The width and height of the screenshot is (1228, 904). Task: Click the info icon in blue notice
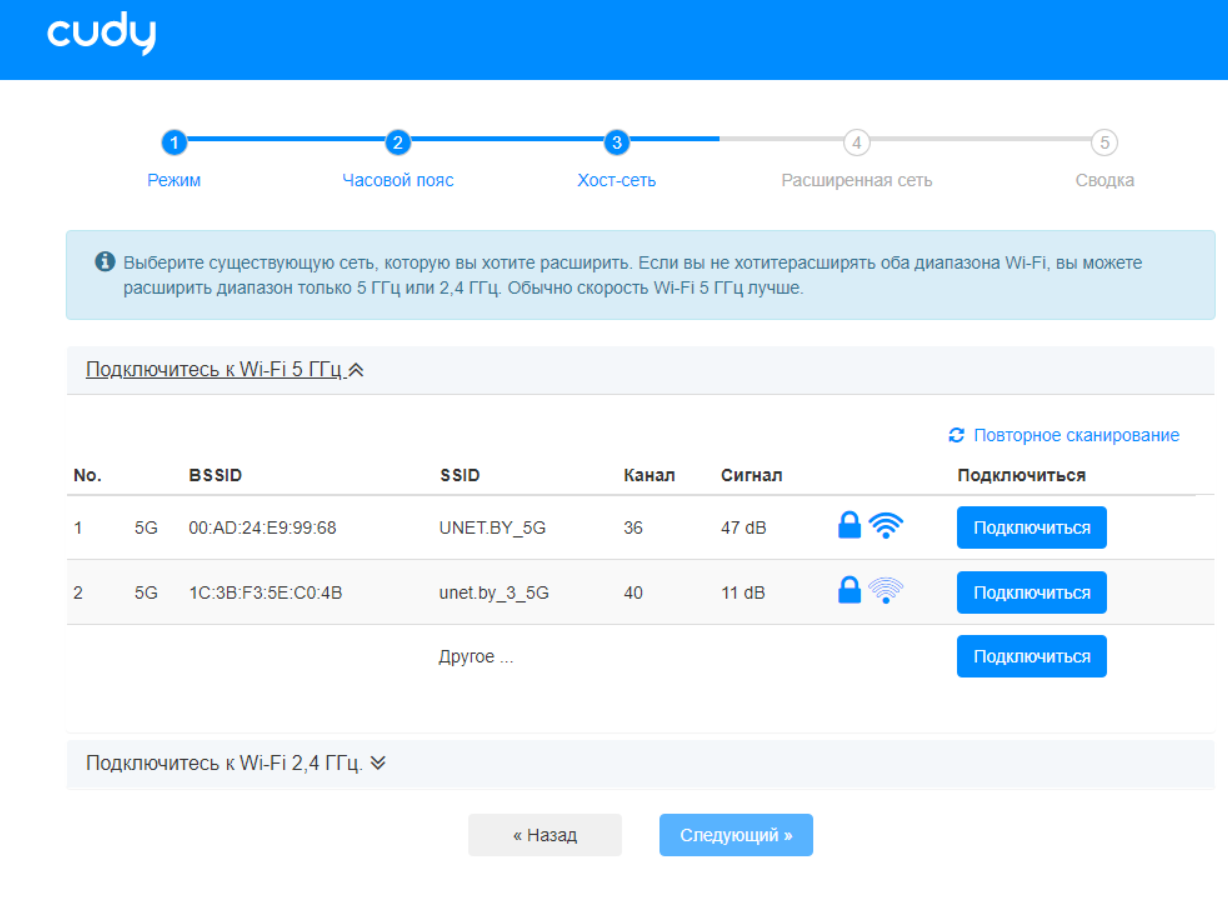[x=104, y=262]
